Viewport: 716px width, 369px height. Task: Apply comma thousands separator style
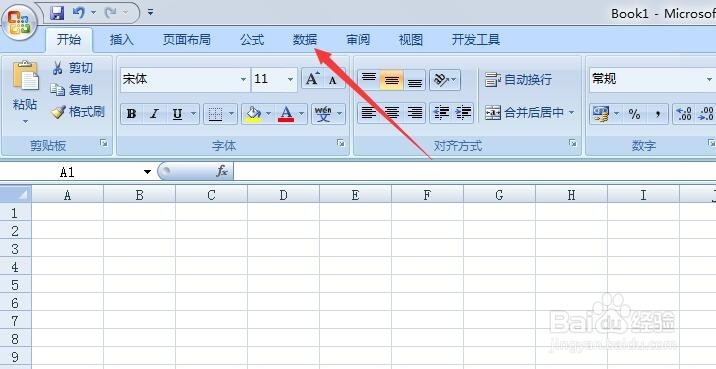click(658, 114)
